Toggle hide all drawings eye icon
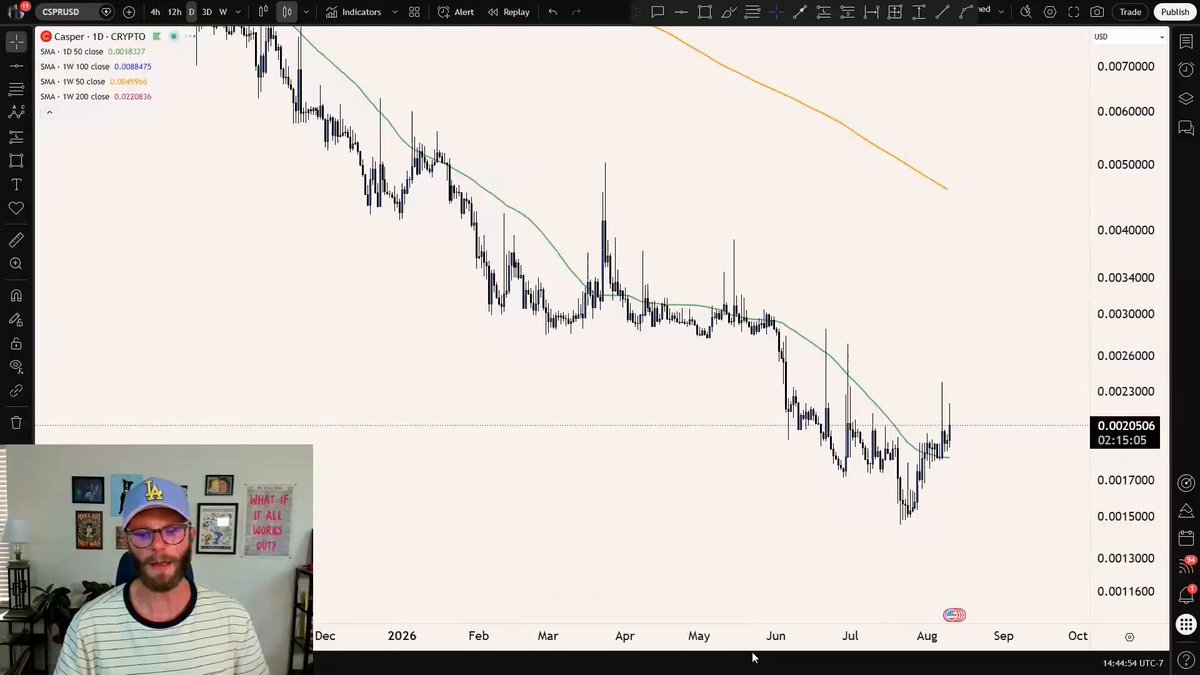 click(16, 367)
